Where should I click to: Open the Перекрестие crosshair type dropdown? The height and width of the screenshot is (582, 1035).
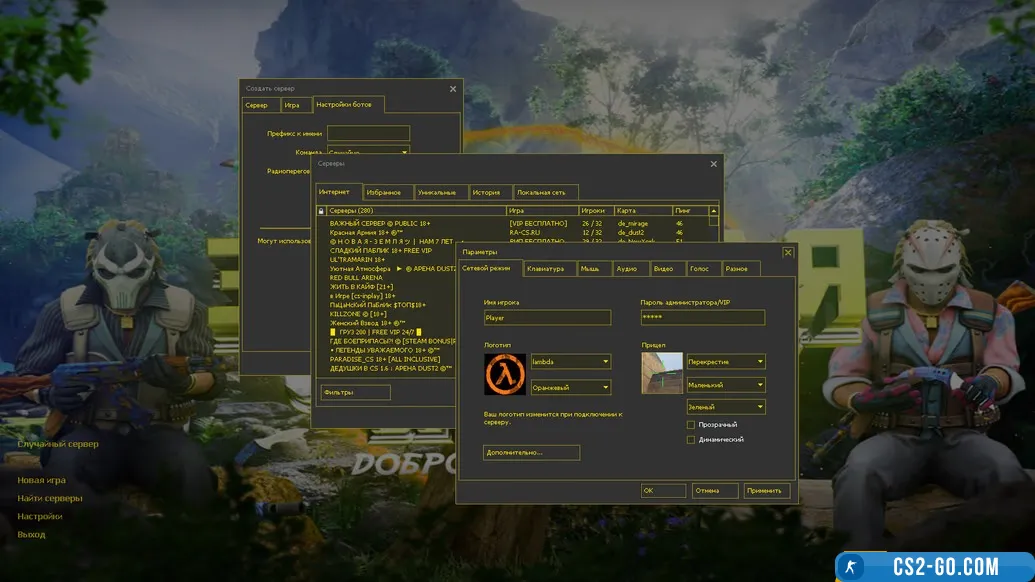click(x=726, y=362)
